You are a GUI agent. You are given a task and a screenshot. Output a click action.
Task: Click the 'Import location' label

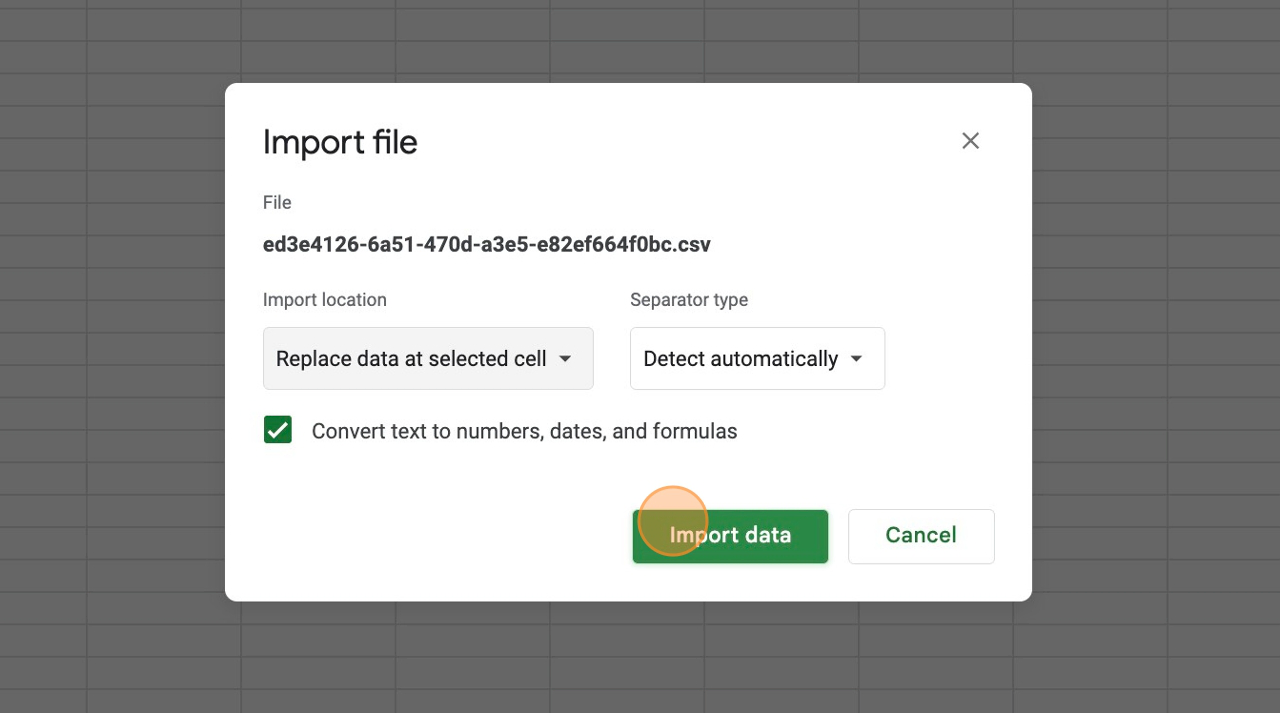[x=324, y=300]
